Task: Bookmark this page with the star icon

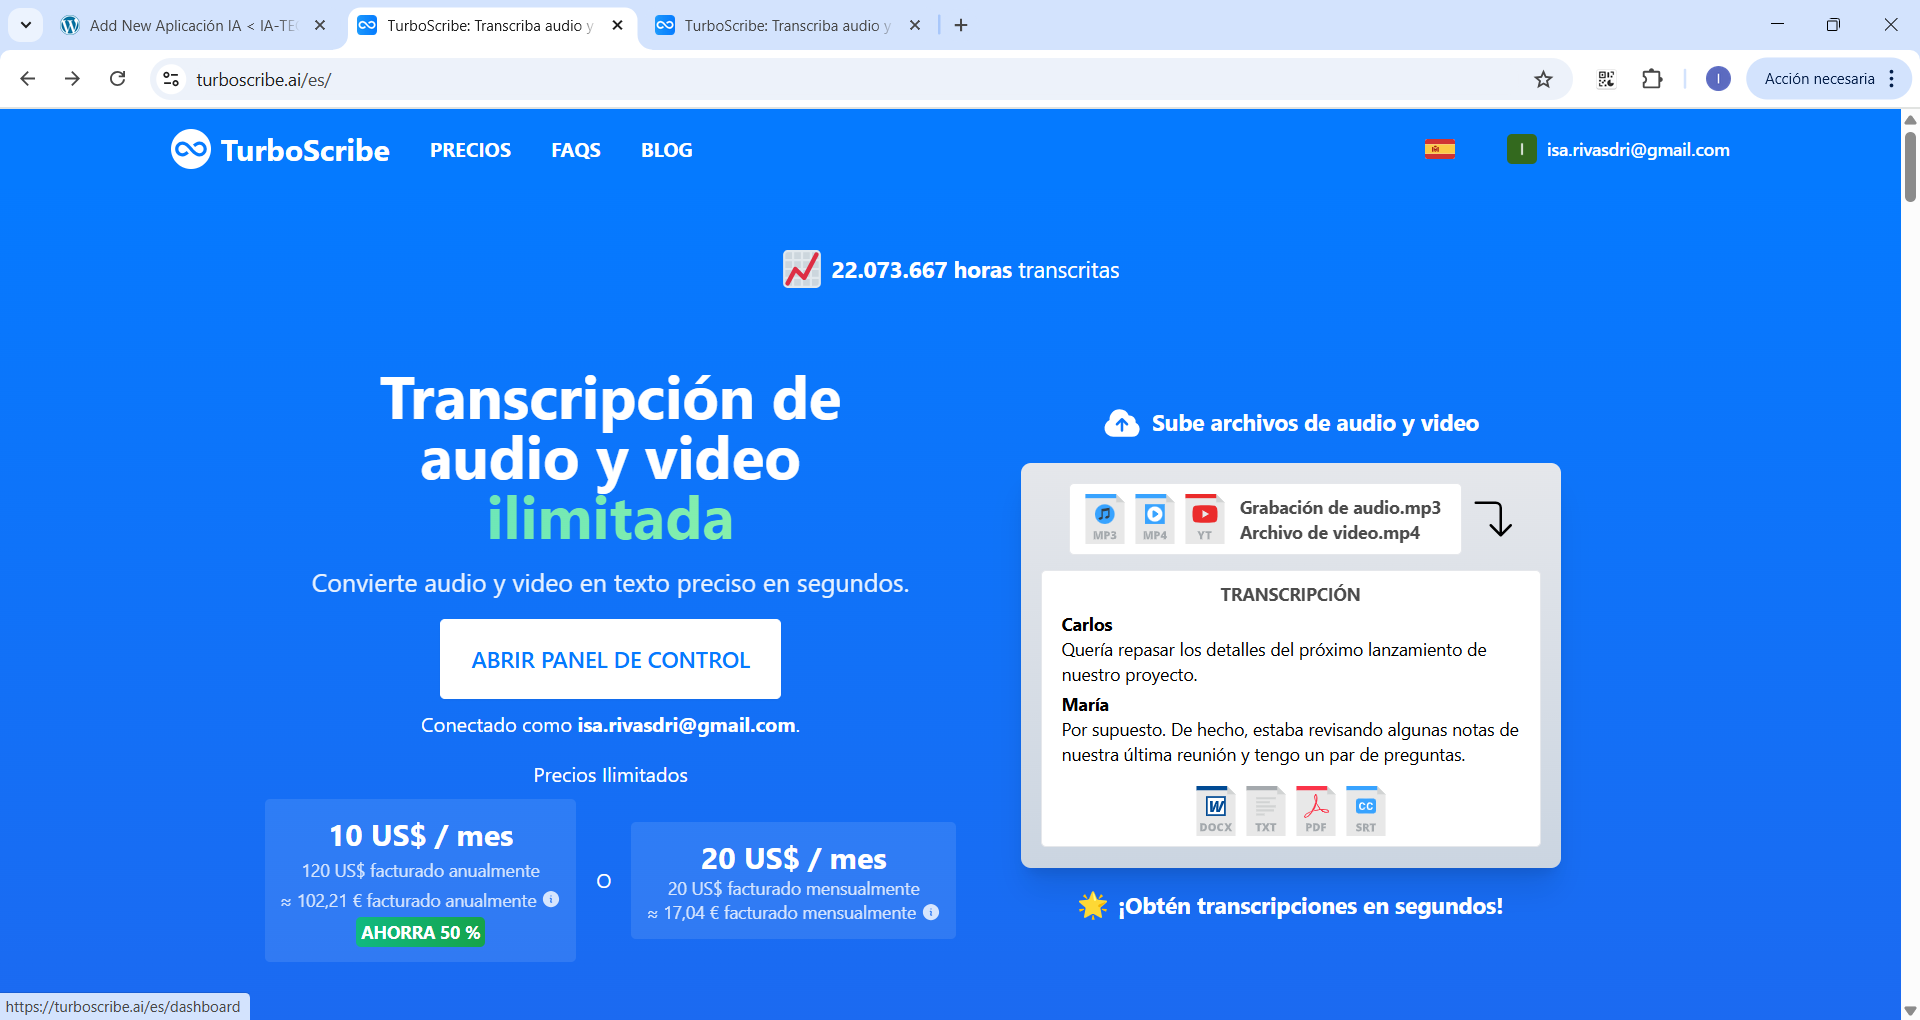Action: click(x=1543, y=79)
